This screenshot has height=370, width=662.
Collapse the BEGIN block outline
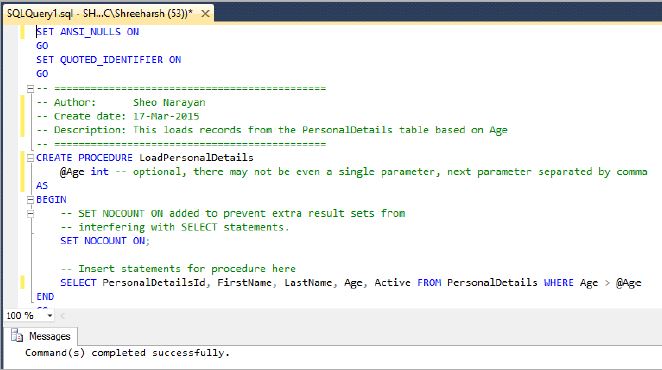[x=30, y=200]
